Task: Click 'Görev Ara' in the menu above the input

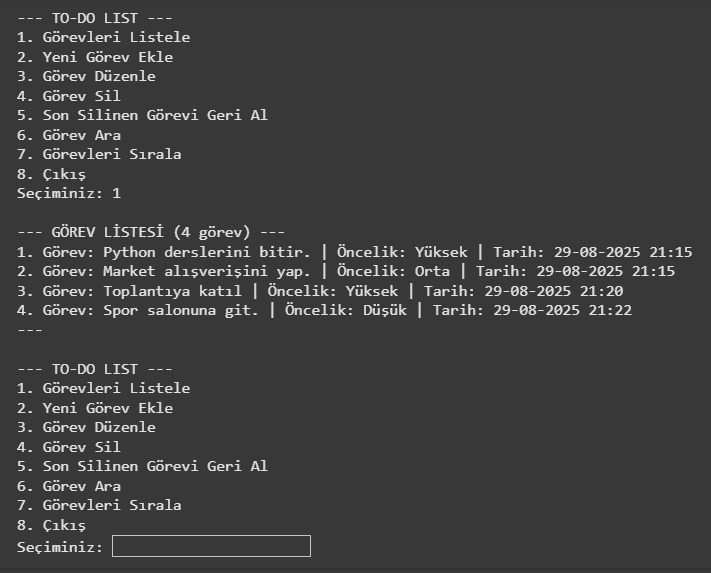Action: 81,486
